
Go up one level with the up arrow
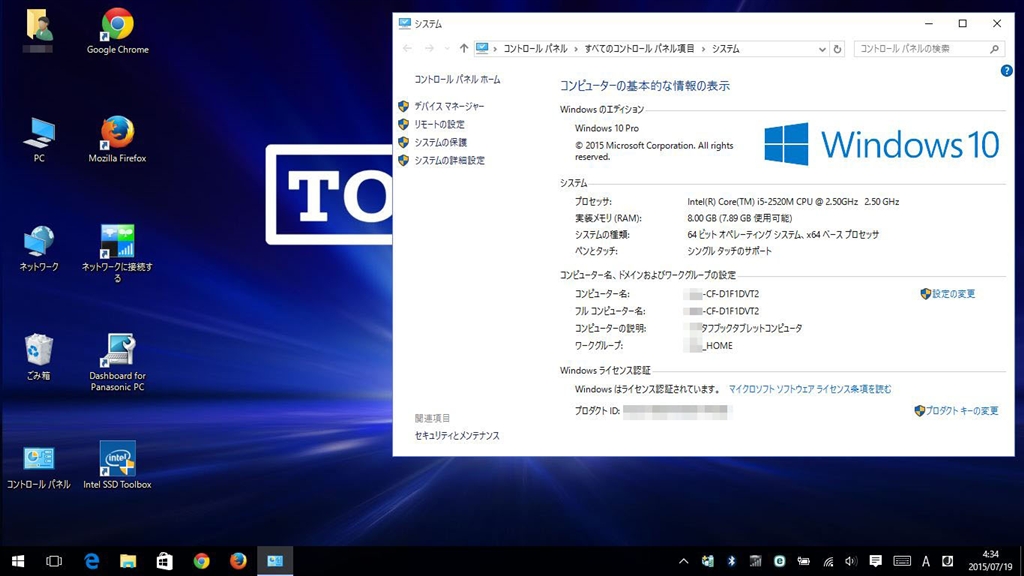coord(464,48)
